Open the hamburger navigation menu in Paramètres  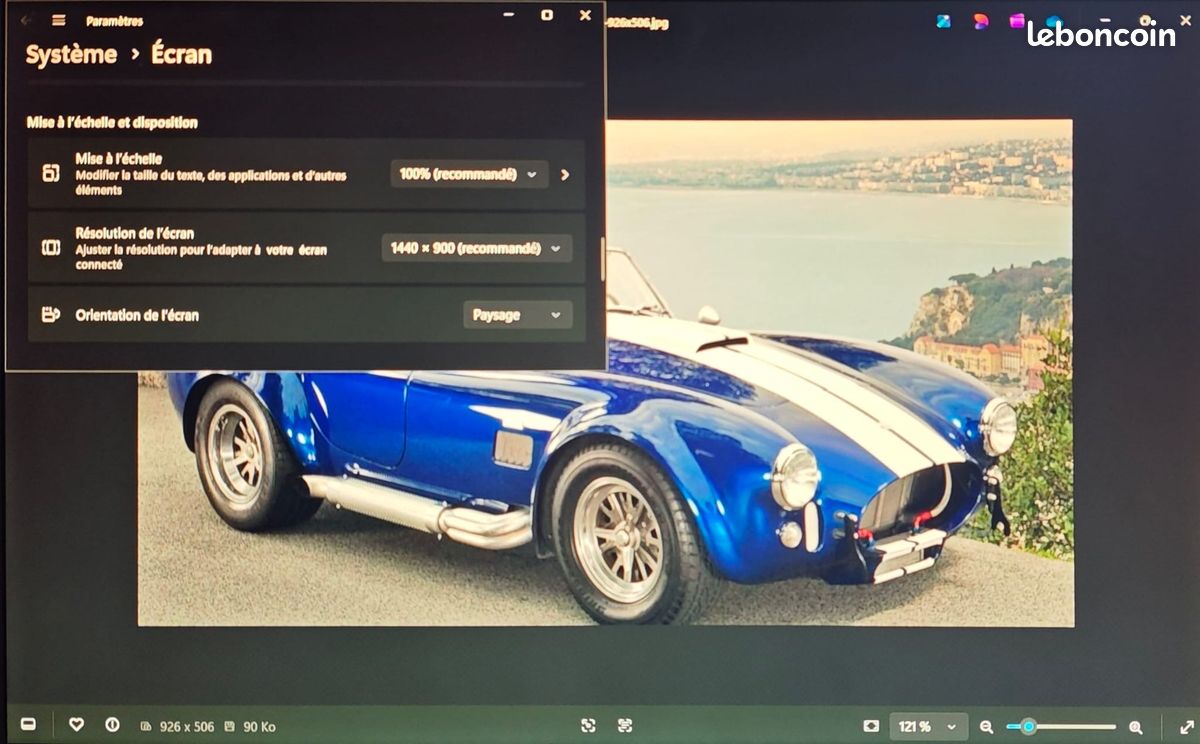click(59, 20)
